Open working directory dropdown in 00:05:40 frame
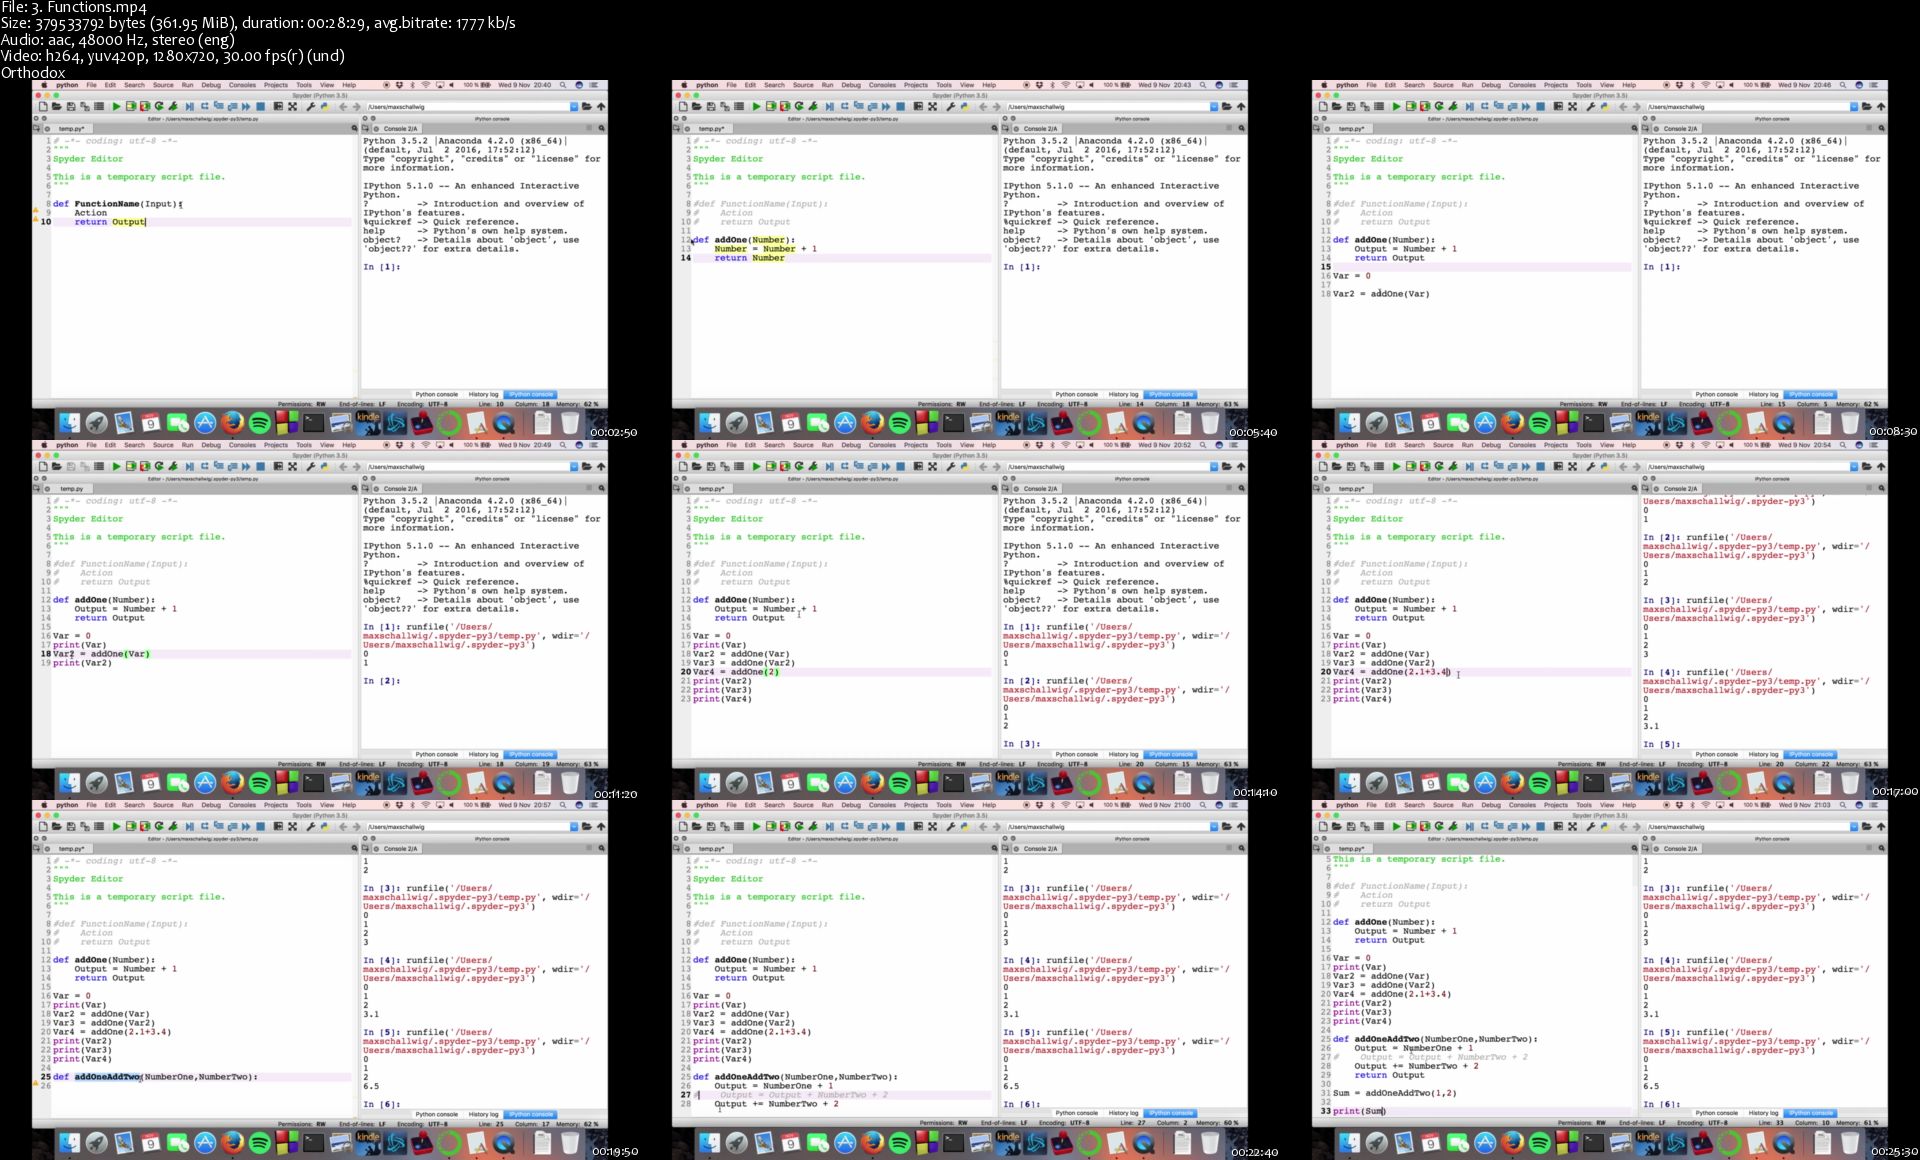 (x=1214, y=106)
